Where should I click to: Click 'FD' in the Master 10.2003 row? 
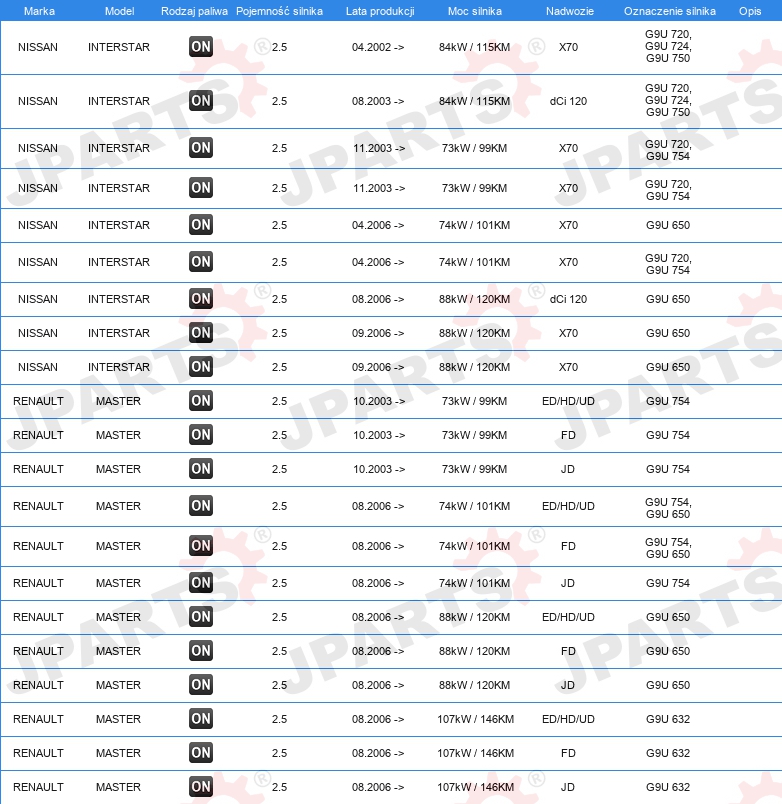coord(568,435)
